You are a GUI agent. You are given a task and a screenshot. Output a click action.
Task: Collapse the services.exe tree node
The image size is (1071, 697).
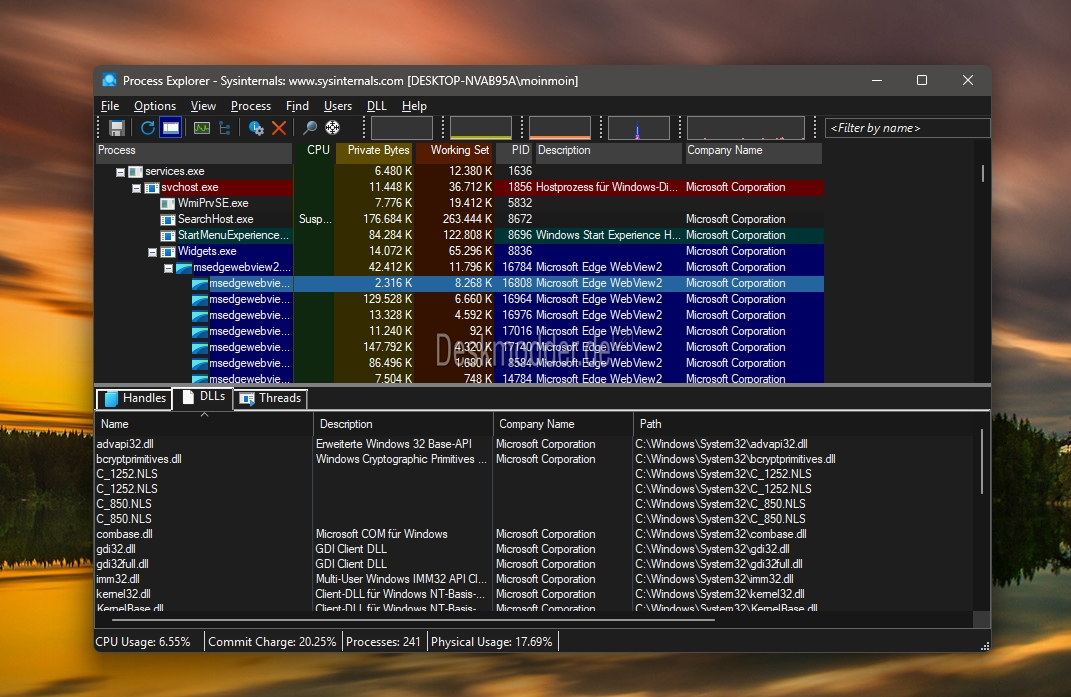coord(120,172)
